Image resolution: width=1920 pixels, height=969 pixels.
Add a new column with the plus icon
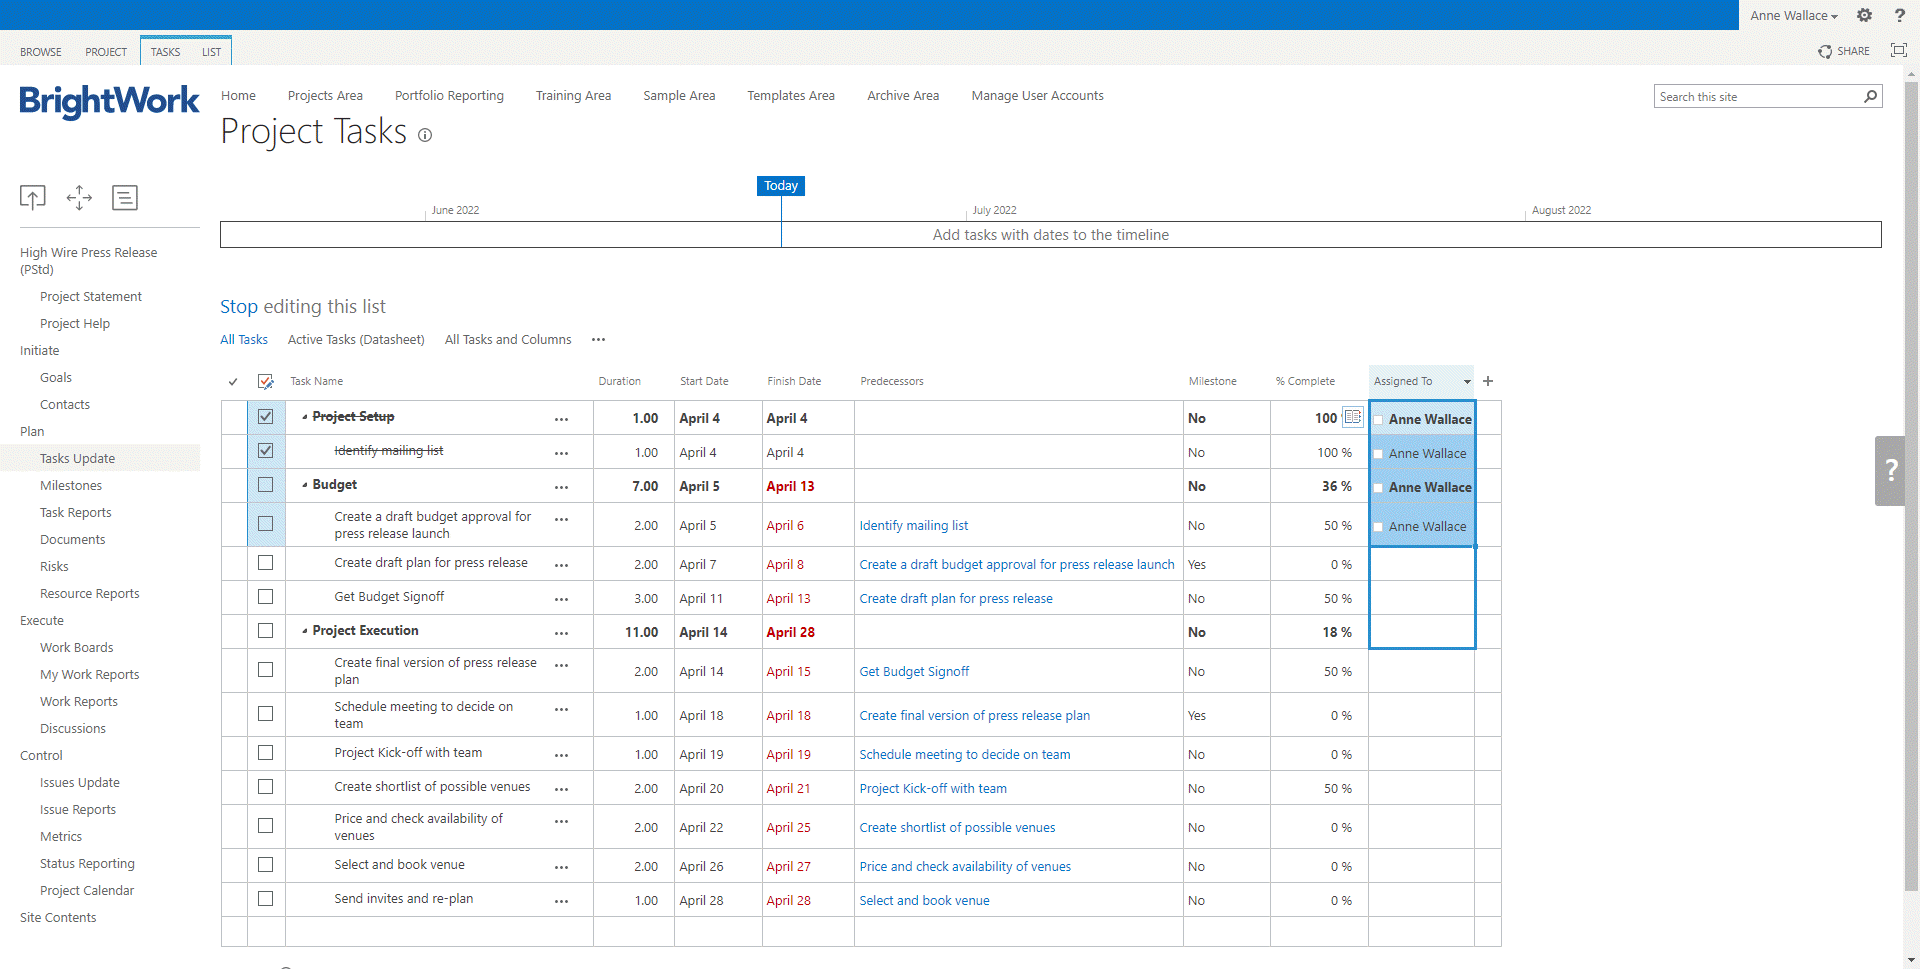tap(1488, 381)
